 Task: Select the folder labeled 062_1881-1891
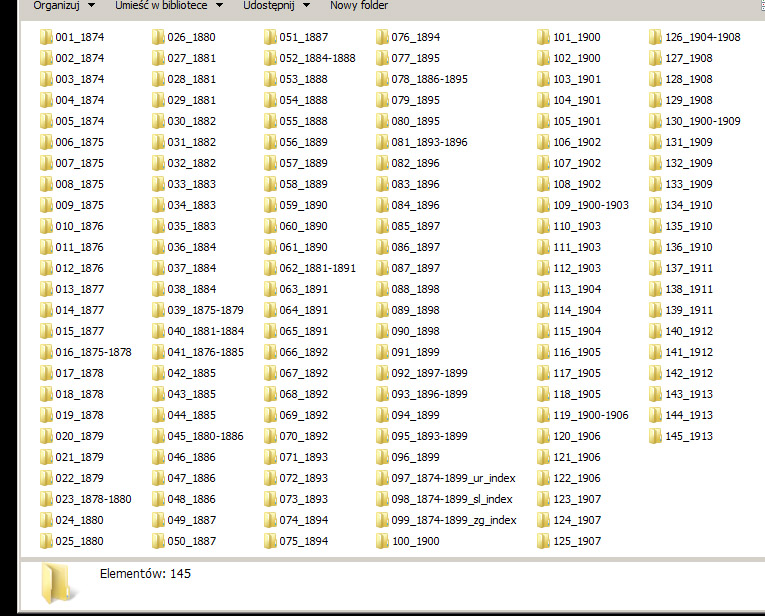point(317,268)
